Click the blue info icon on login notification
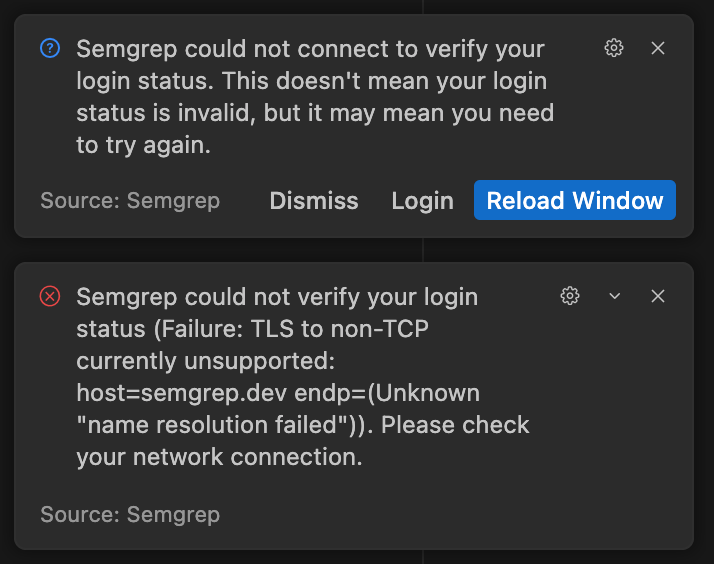714x564 pixels. (49, 48)
